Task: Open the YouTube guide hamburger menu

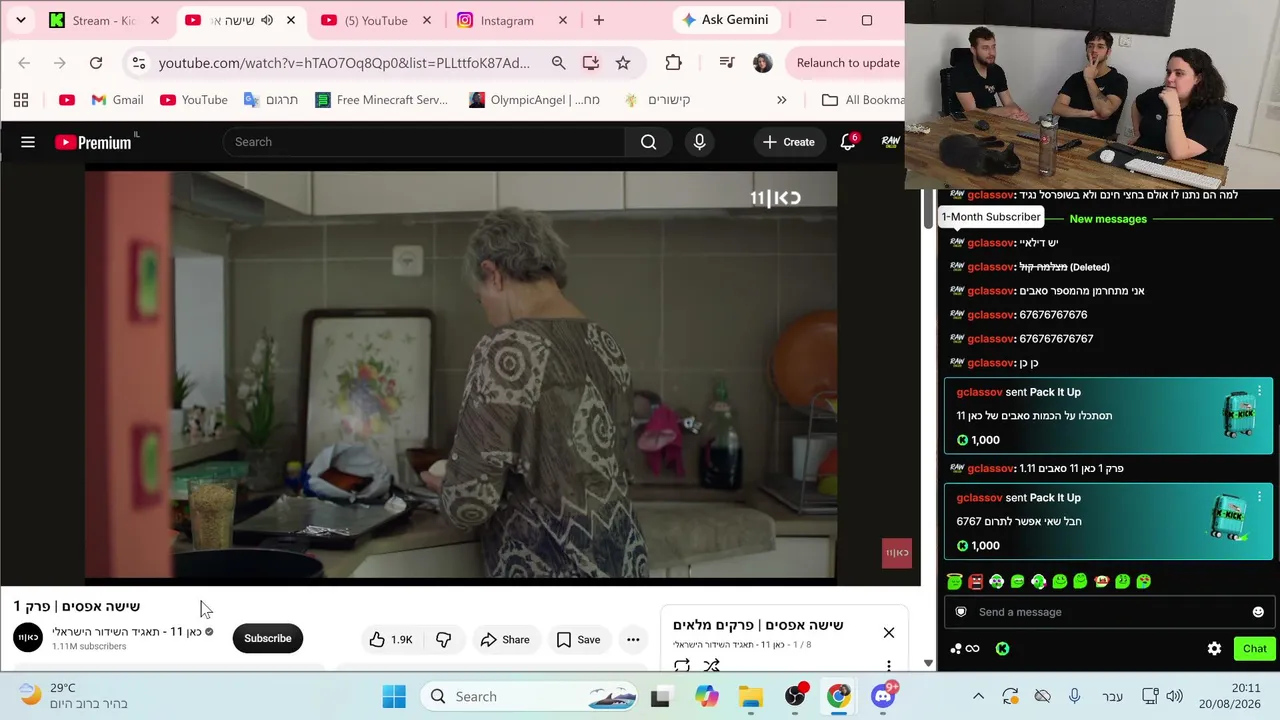Action: coord(28,142)
